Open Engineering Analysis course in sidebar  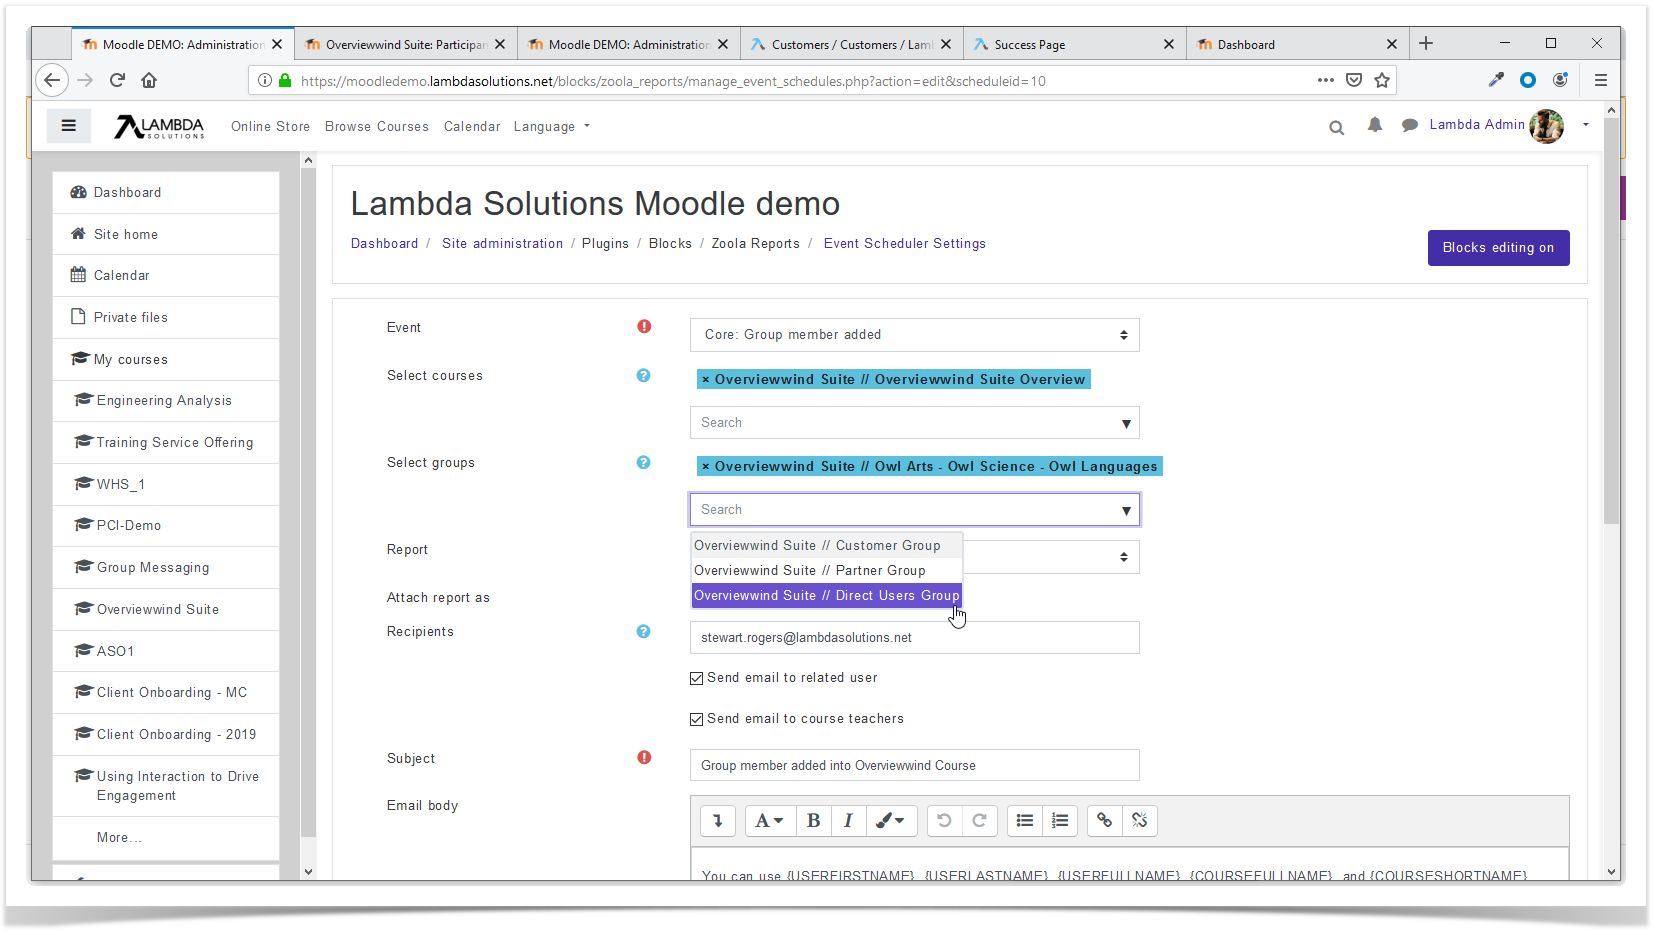tap(166, 400)
